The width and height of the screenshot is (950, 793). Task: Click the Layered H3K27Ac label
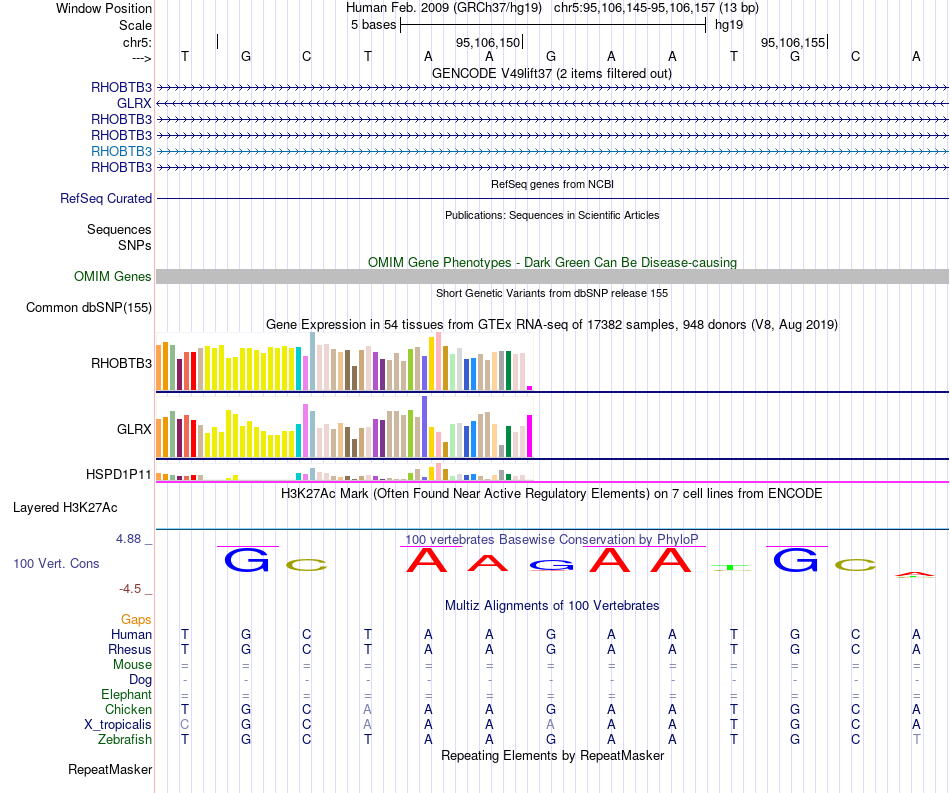point(65,508)
